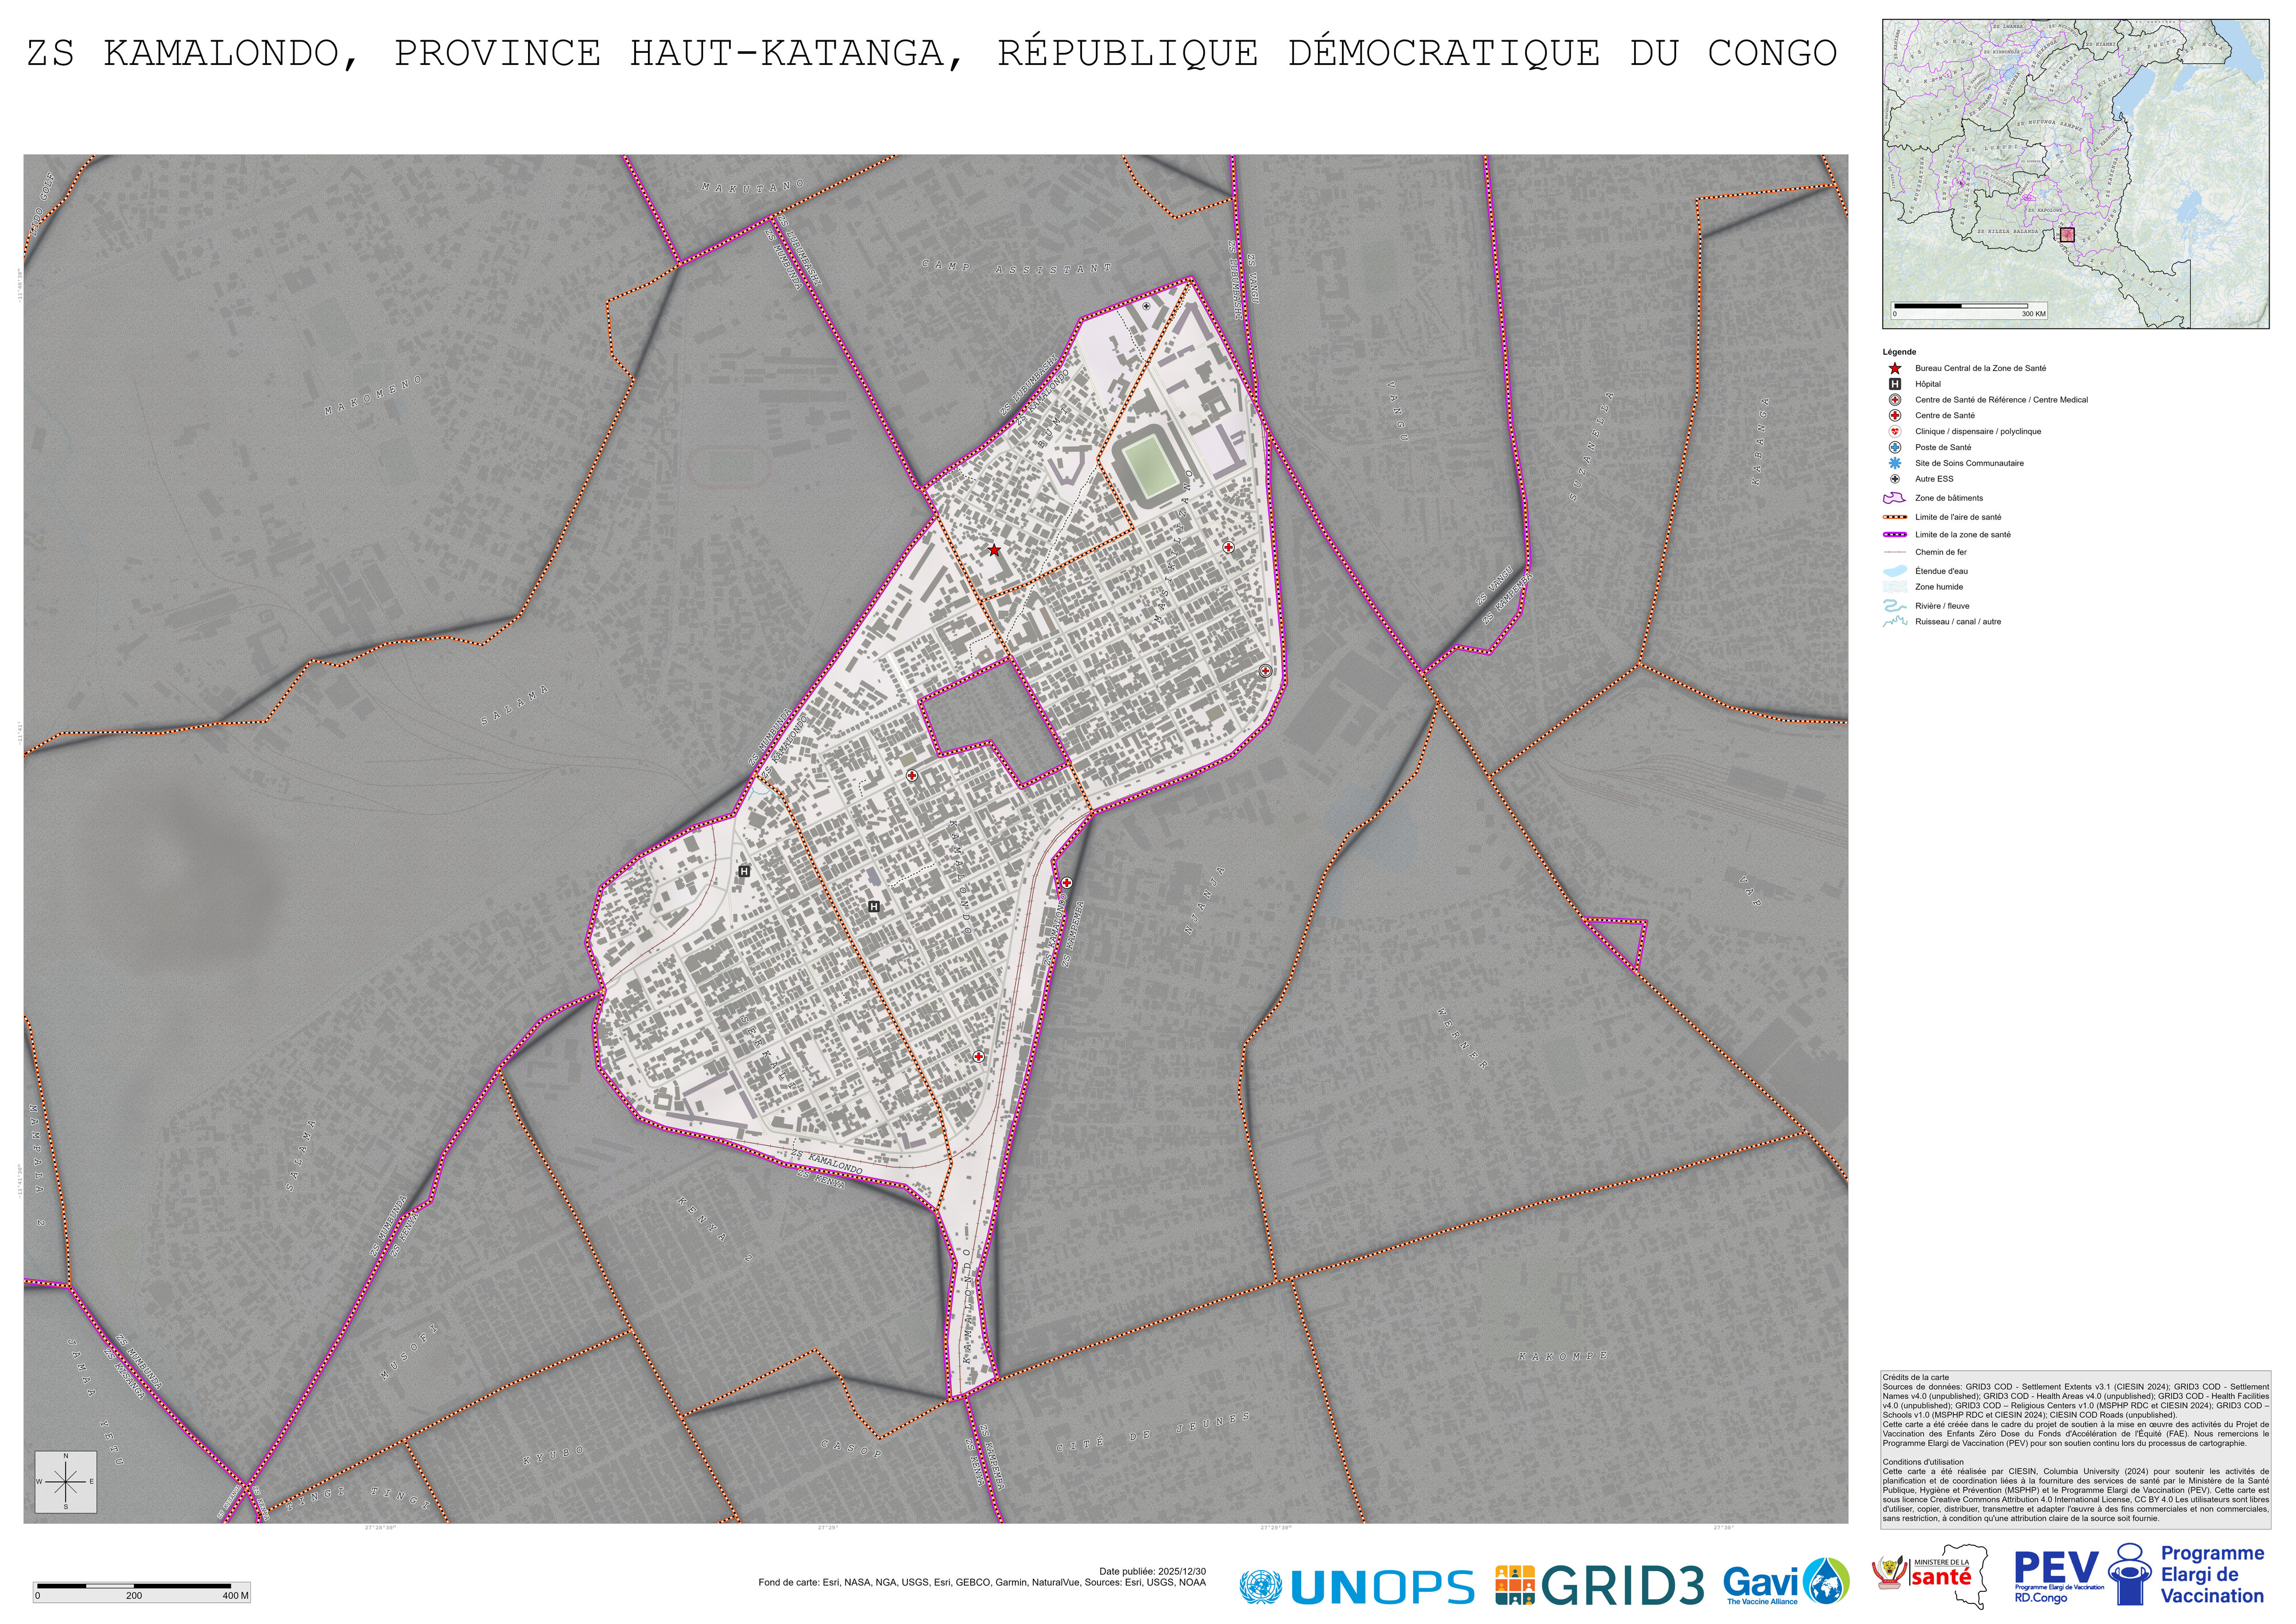Click the 400 M scale bar below the map

(x=142, y=1591)
